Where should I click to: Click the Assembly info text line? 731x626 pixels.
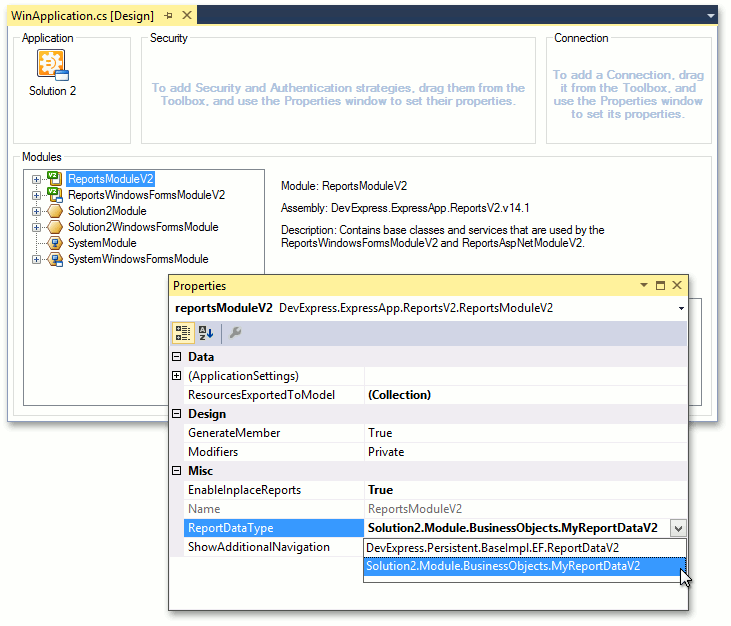[x=405, y=208]
